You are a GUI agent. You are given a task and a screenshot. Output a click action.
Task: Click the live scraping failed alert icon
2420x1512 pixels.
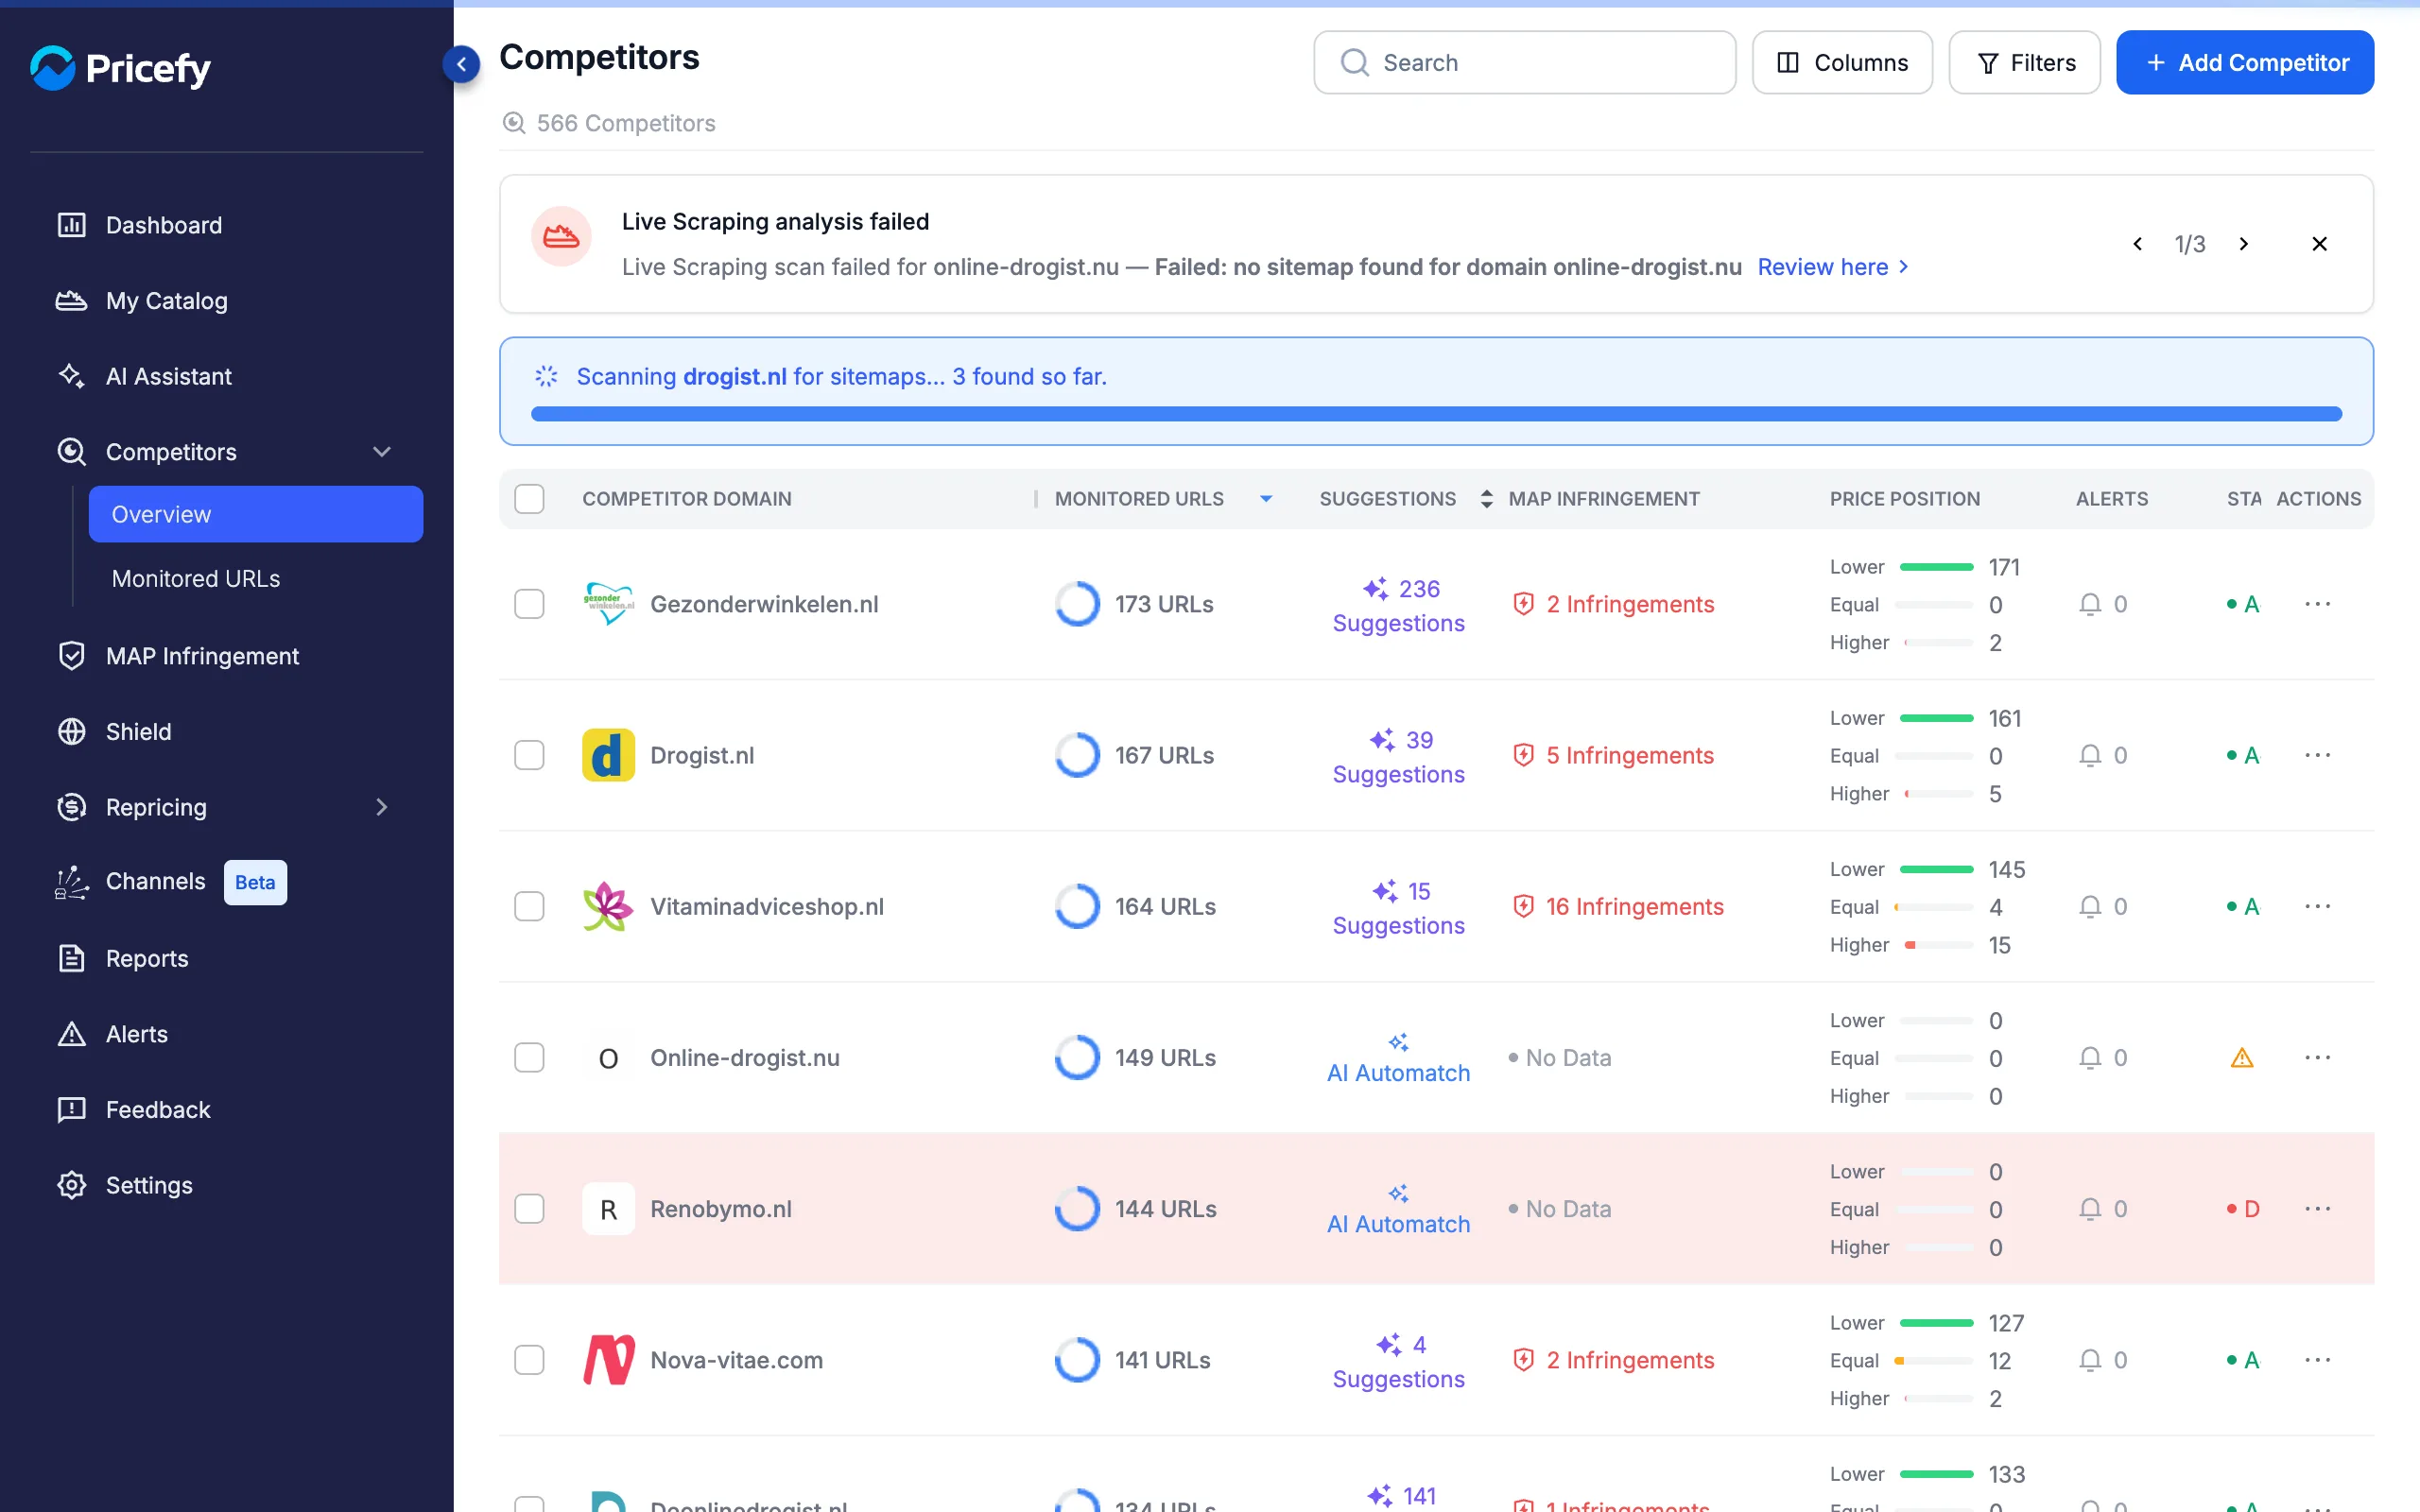click(x=561, y=237)
